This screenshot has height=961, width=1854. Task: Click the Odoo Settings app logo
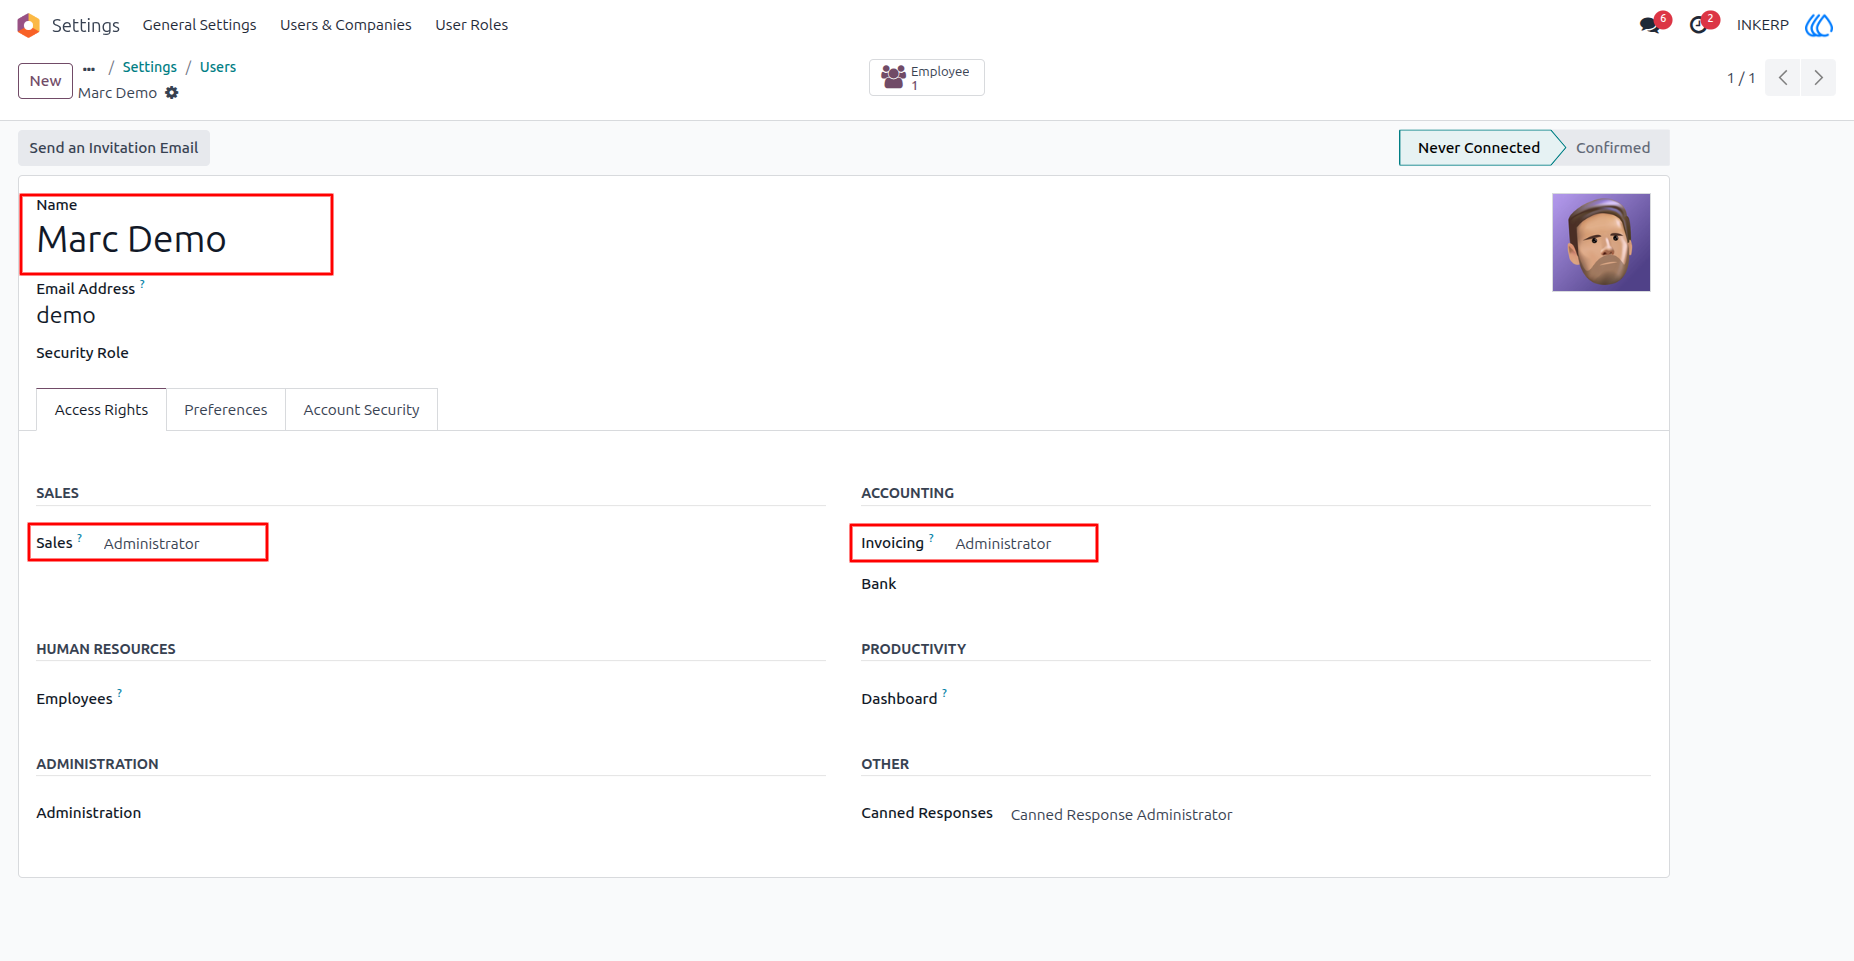click(x=28, y=25)
